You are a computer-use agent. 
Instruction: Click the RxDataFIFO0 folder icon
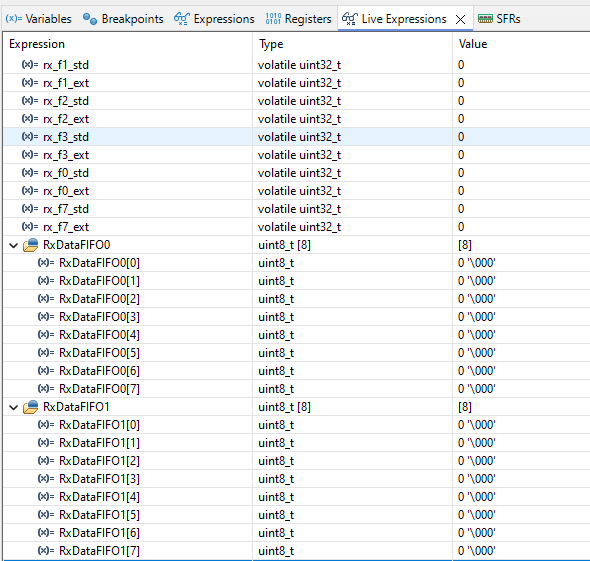click(x=30, y=245)
